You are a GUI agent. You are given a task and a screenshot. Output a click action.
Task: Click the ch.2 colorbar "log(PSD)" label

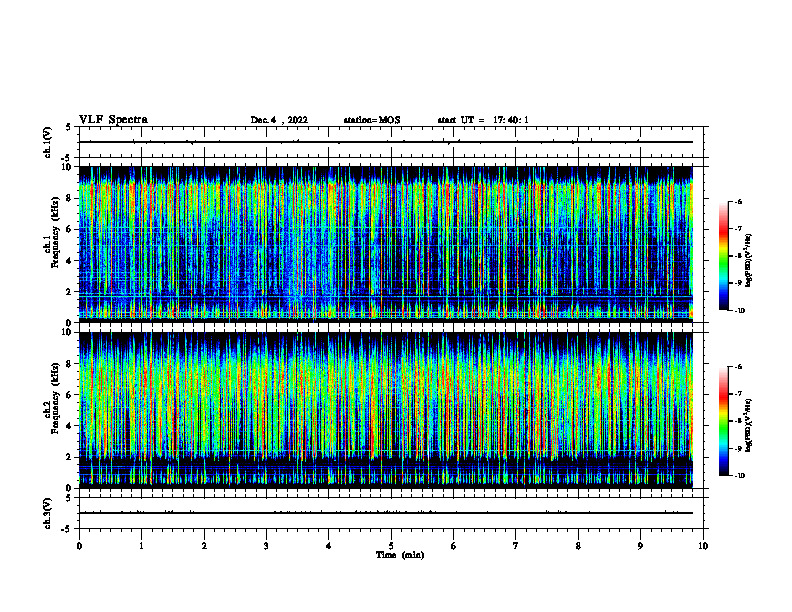tap(749, 426)
